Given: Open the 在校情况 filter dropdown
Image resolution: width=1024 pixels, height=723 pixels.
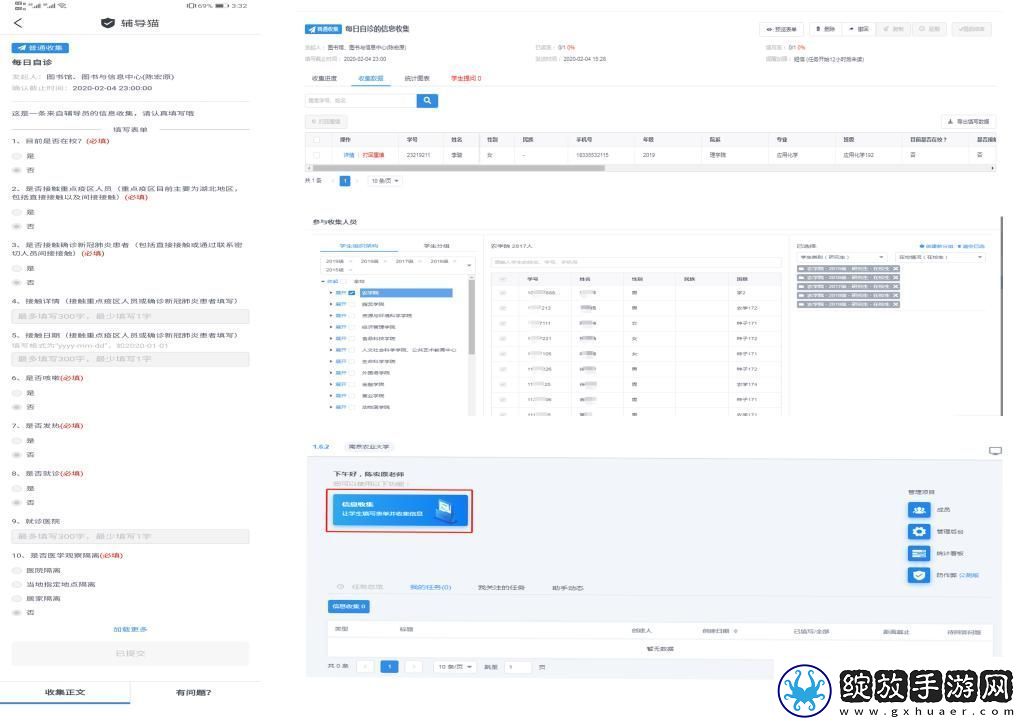Looking at the screenshot, I should 940,257.
